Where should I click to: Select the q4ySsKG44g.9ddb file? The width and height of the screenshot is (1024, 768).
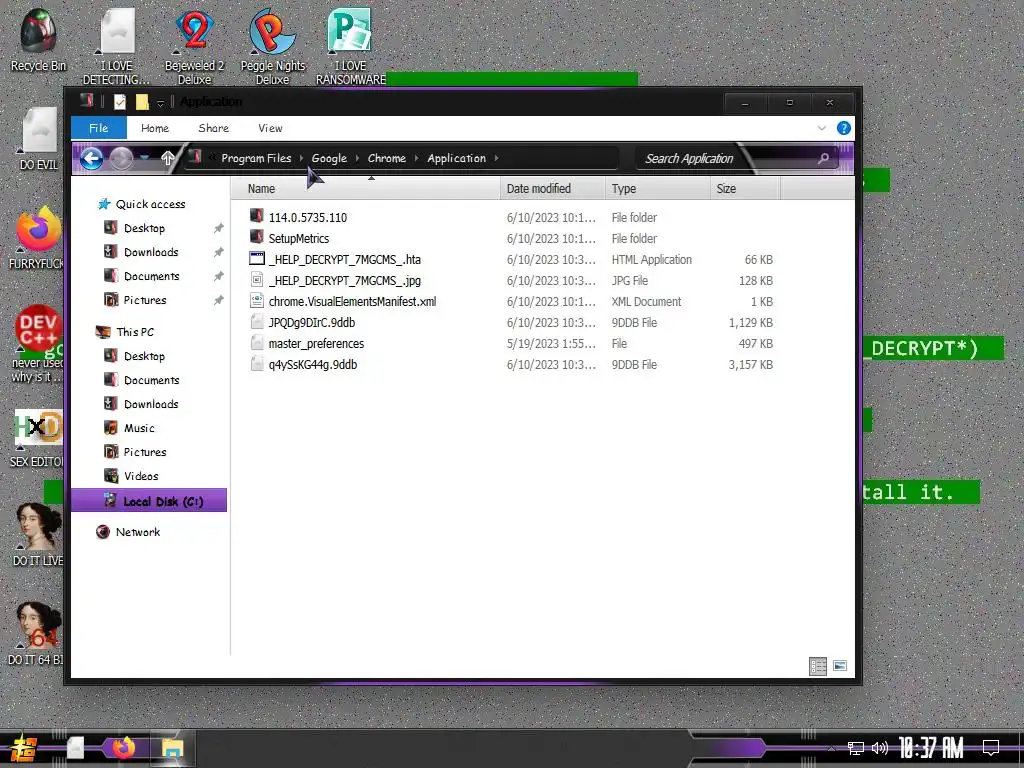click(313, 364)
